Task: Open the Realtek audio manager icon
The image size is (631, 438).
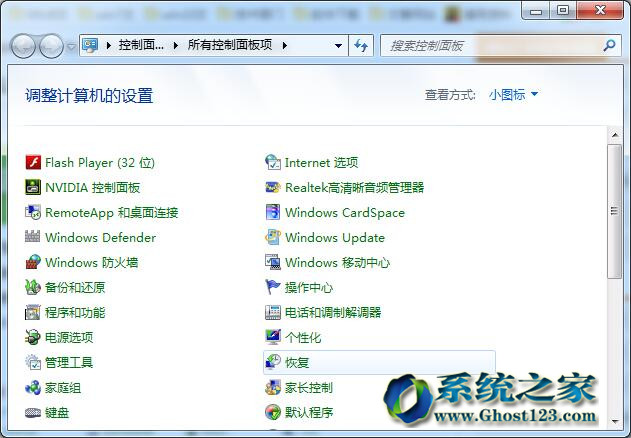Action: click(273, 188)
